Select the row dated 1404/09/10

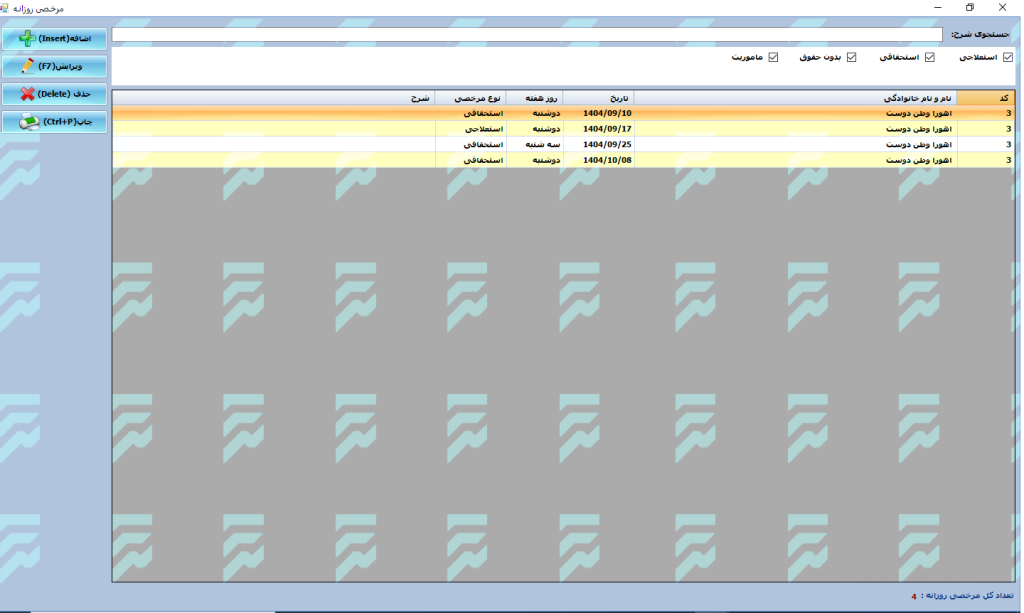[x=606, y=114]
